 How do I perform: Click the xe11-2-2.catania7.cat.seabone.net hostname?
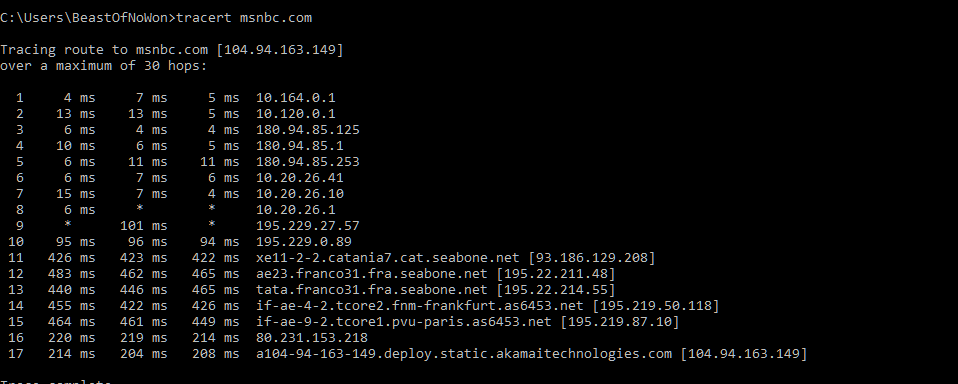coord(387,258)
